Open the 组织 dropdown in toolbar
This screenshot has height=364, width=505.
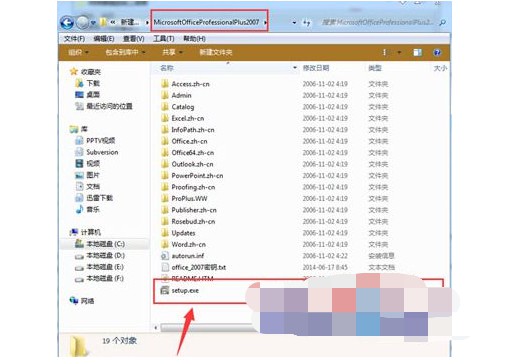click(78, 52)
